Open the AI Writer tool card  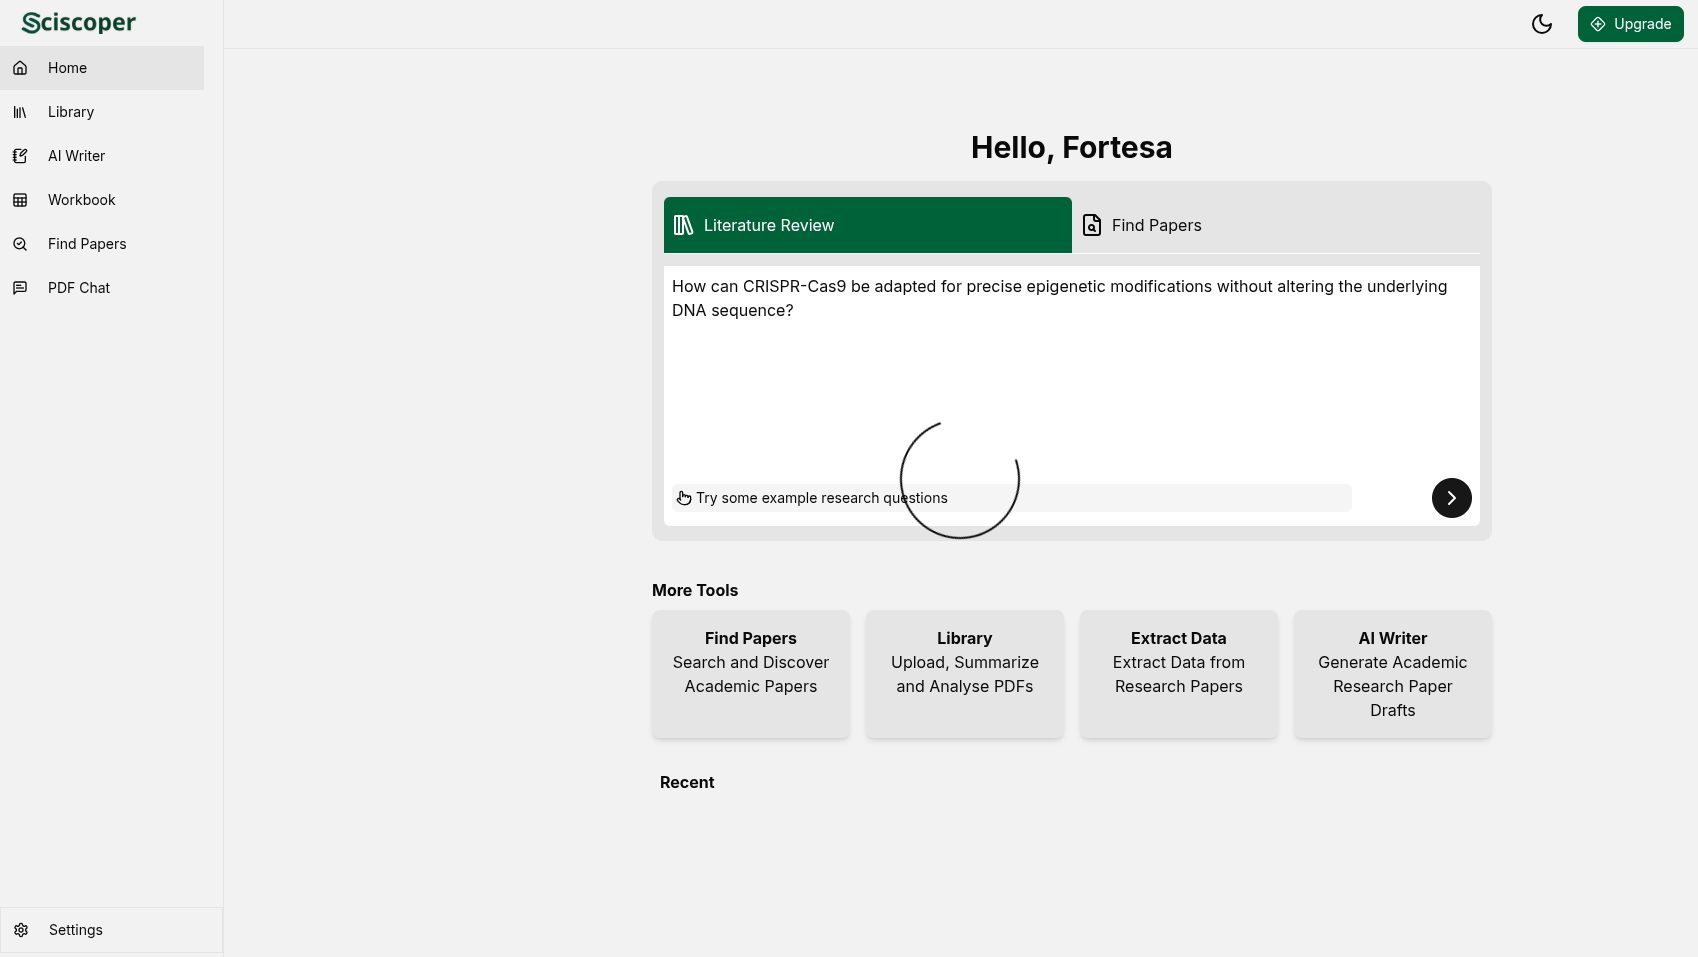click(x=1392, y=674)
